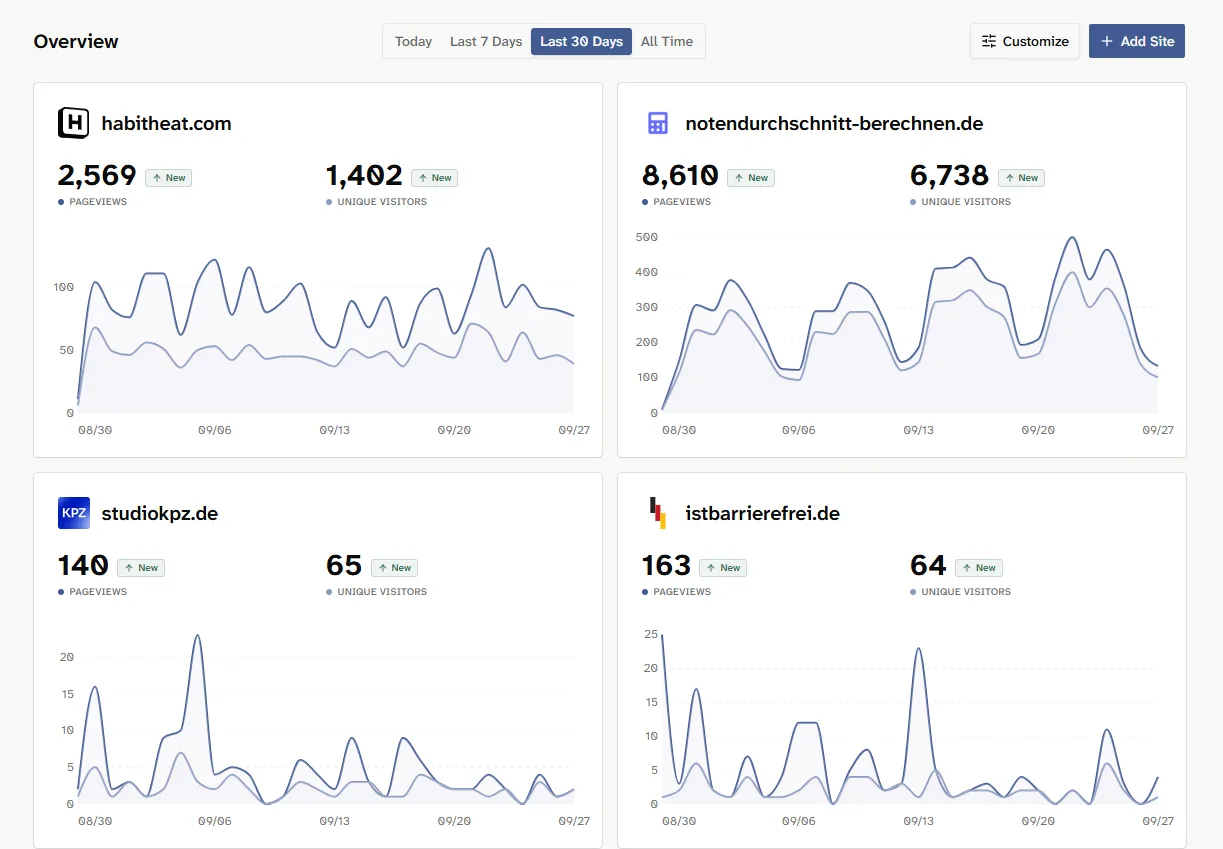Open notendurchschnitt-berechnen.de site title
1223x849 pixels.
[834, 123]
